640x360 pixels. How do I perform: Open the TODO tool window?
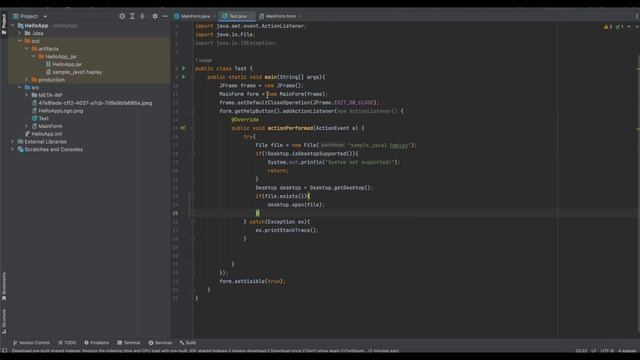click(x=67, y=343)
